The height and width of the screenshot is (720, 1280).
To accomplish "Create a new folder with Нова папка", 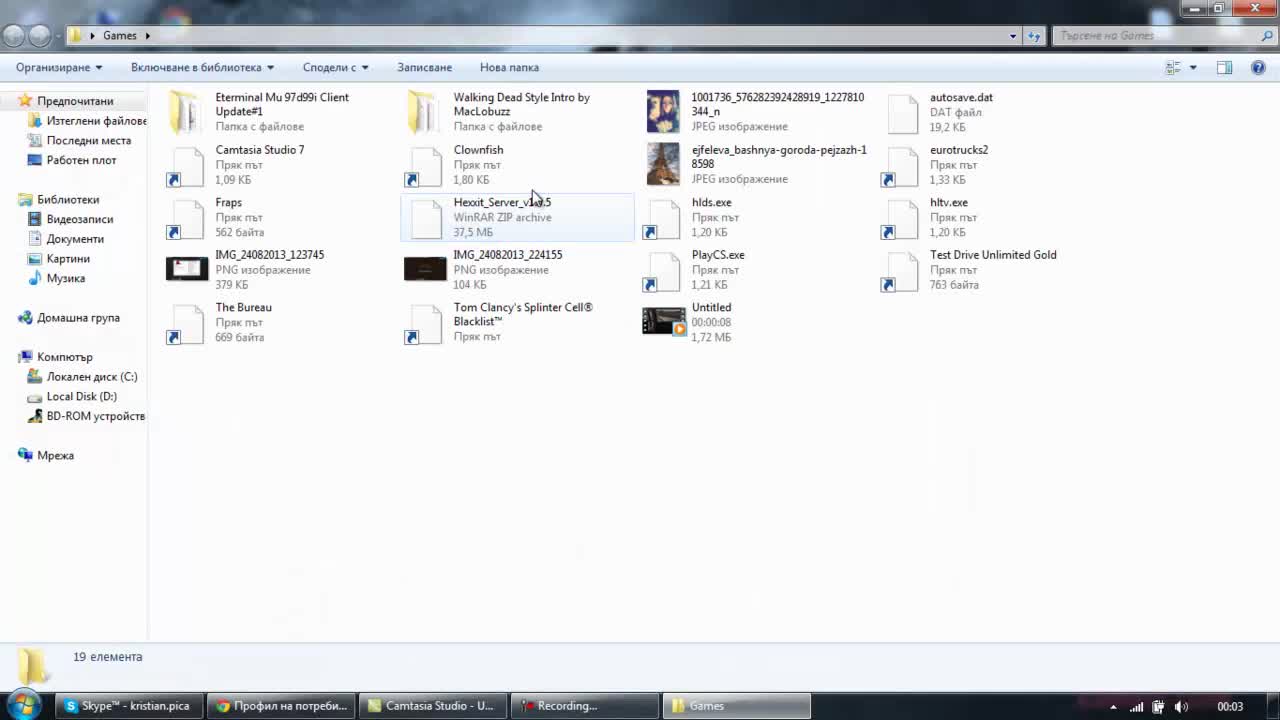I will 509,67.
